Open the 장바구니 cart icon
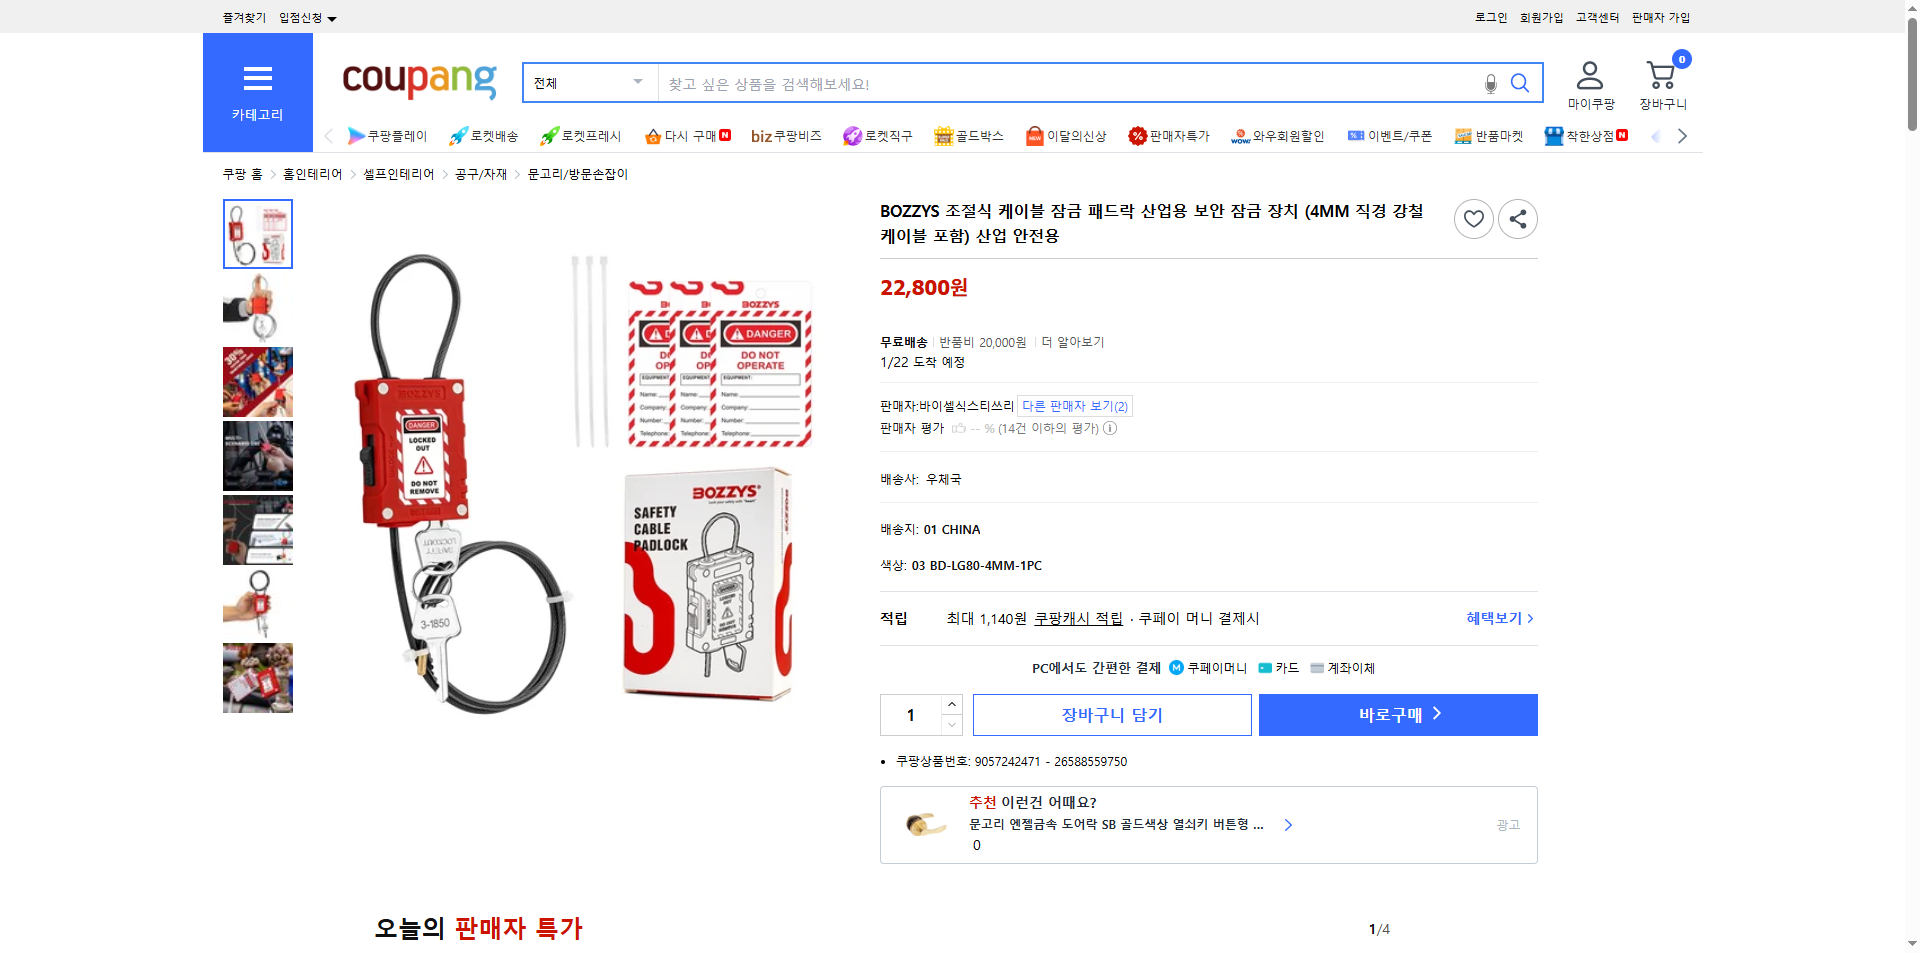The height and width of the screenshot is (953, 1920). [x=1660, y=72]
